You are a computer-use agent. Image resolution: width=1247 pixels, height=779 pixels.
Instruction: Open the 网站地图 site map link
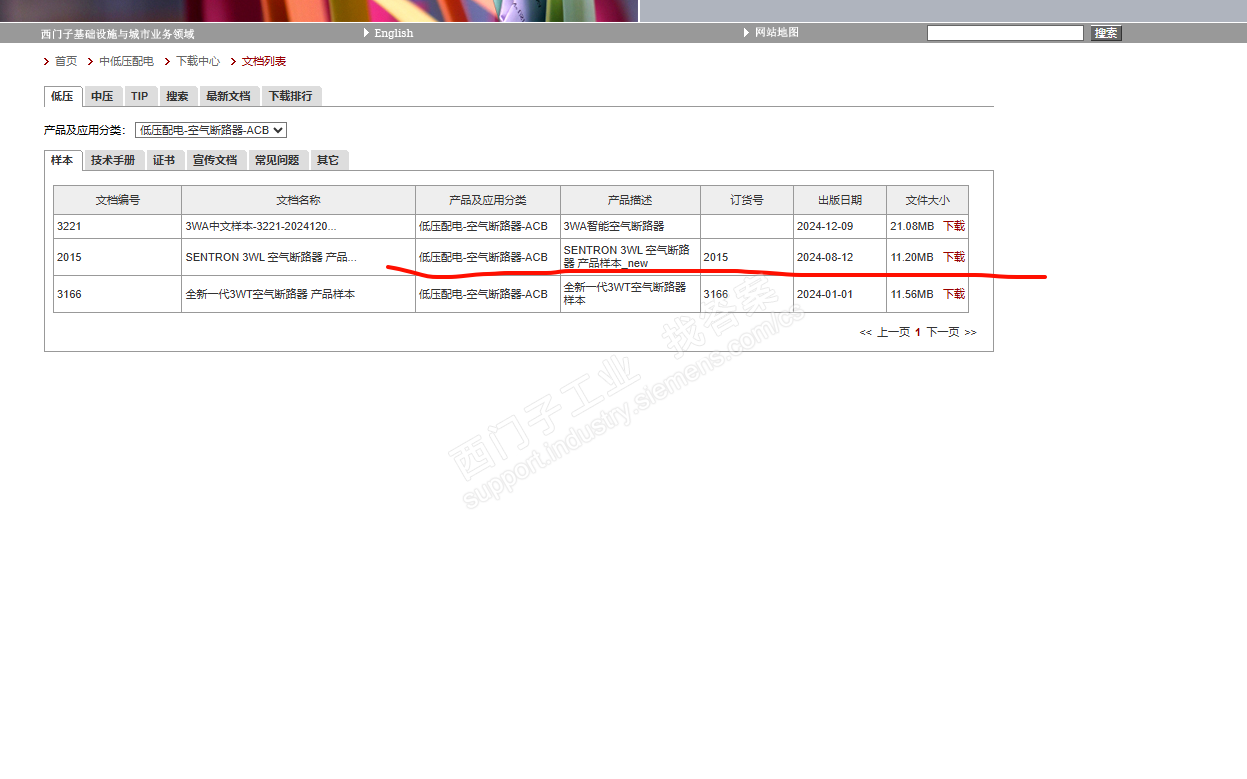coord(777,33)
